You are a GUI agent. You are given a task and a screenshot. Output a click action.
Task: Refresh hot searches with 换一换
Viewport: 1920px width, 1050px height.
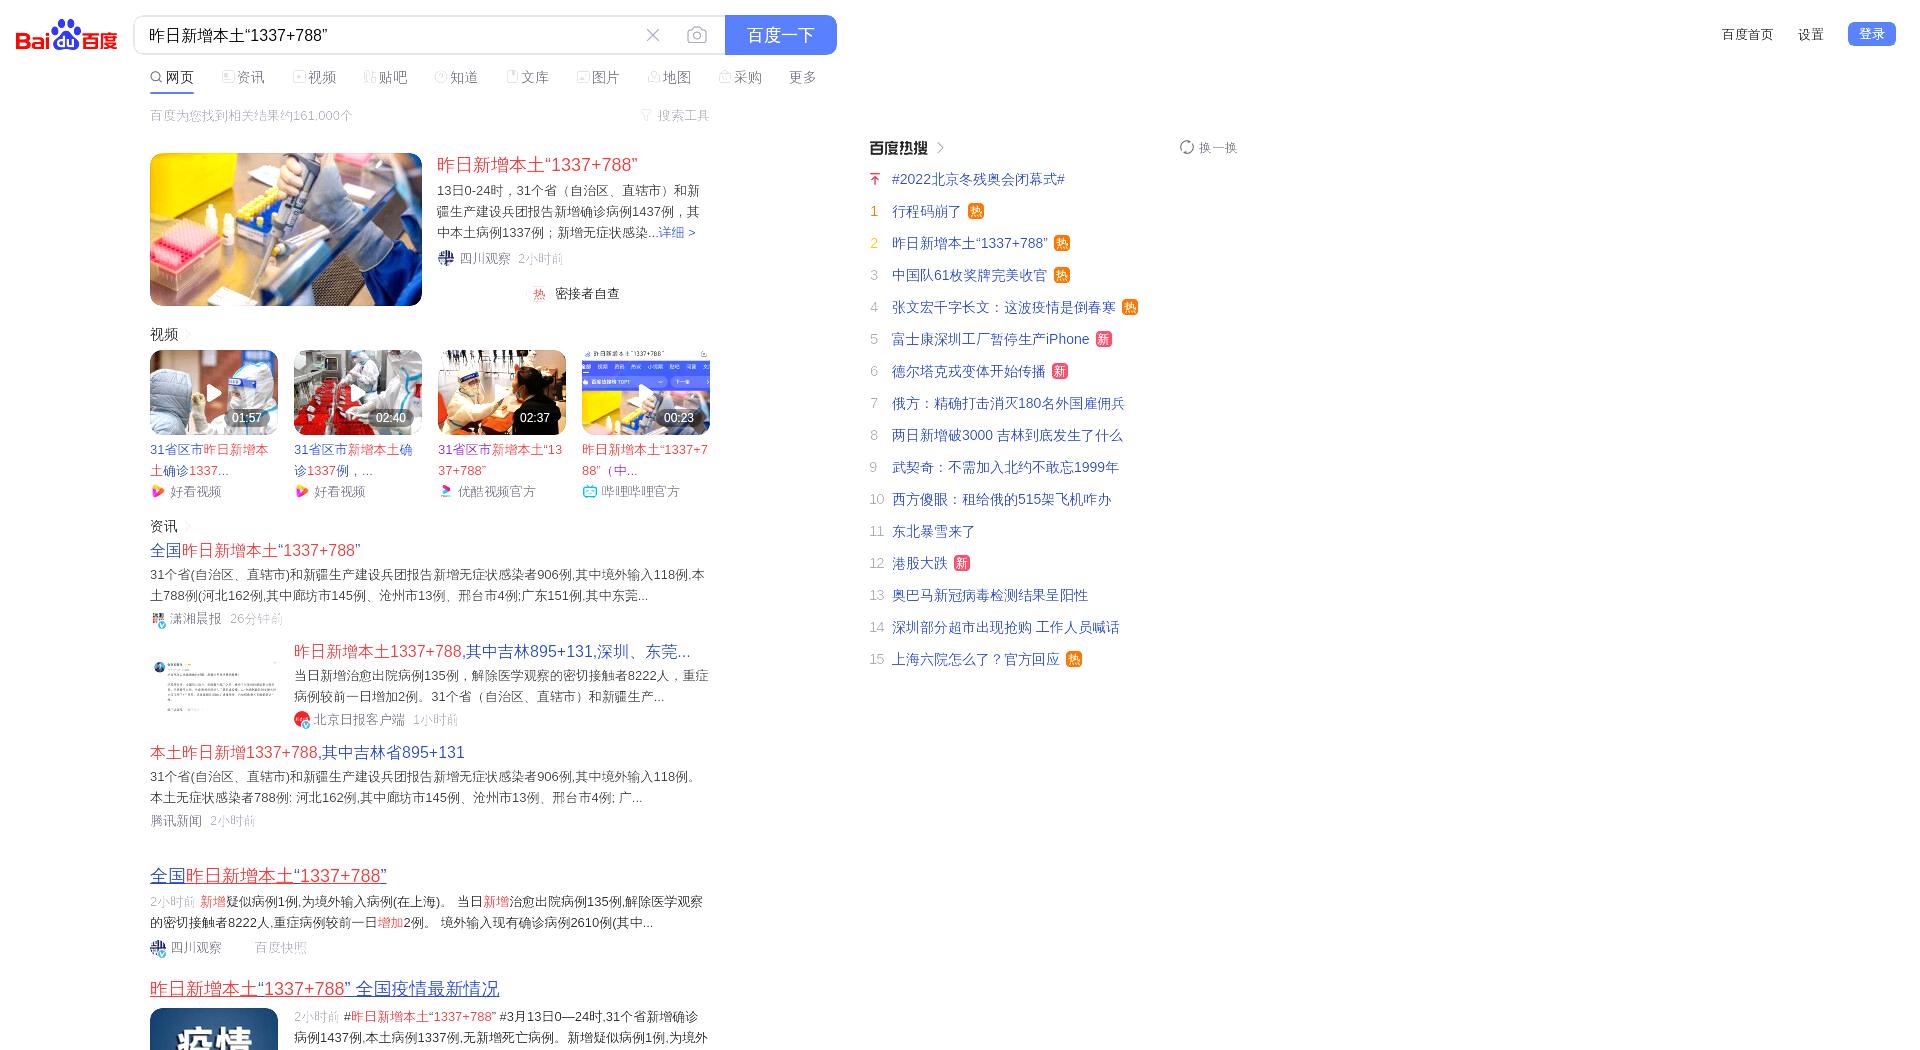[x=1208, y=147]
